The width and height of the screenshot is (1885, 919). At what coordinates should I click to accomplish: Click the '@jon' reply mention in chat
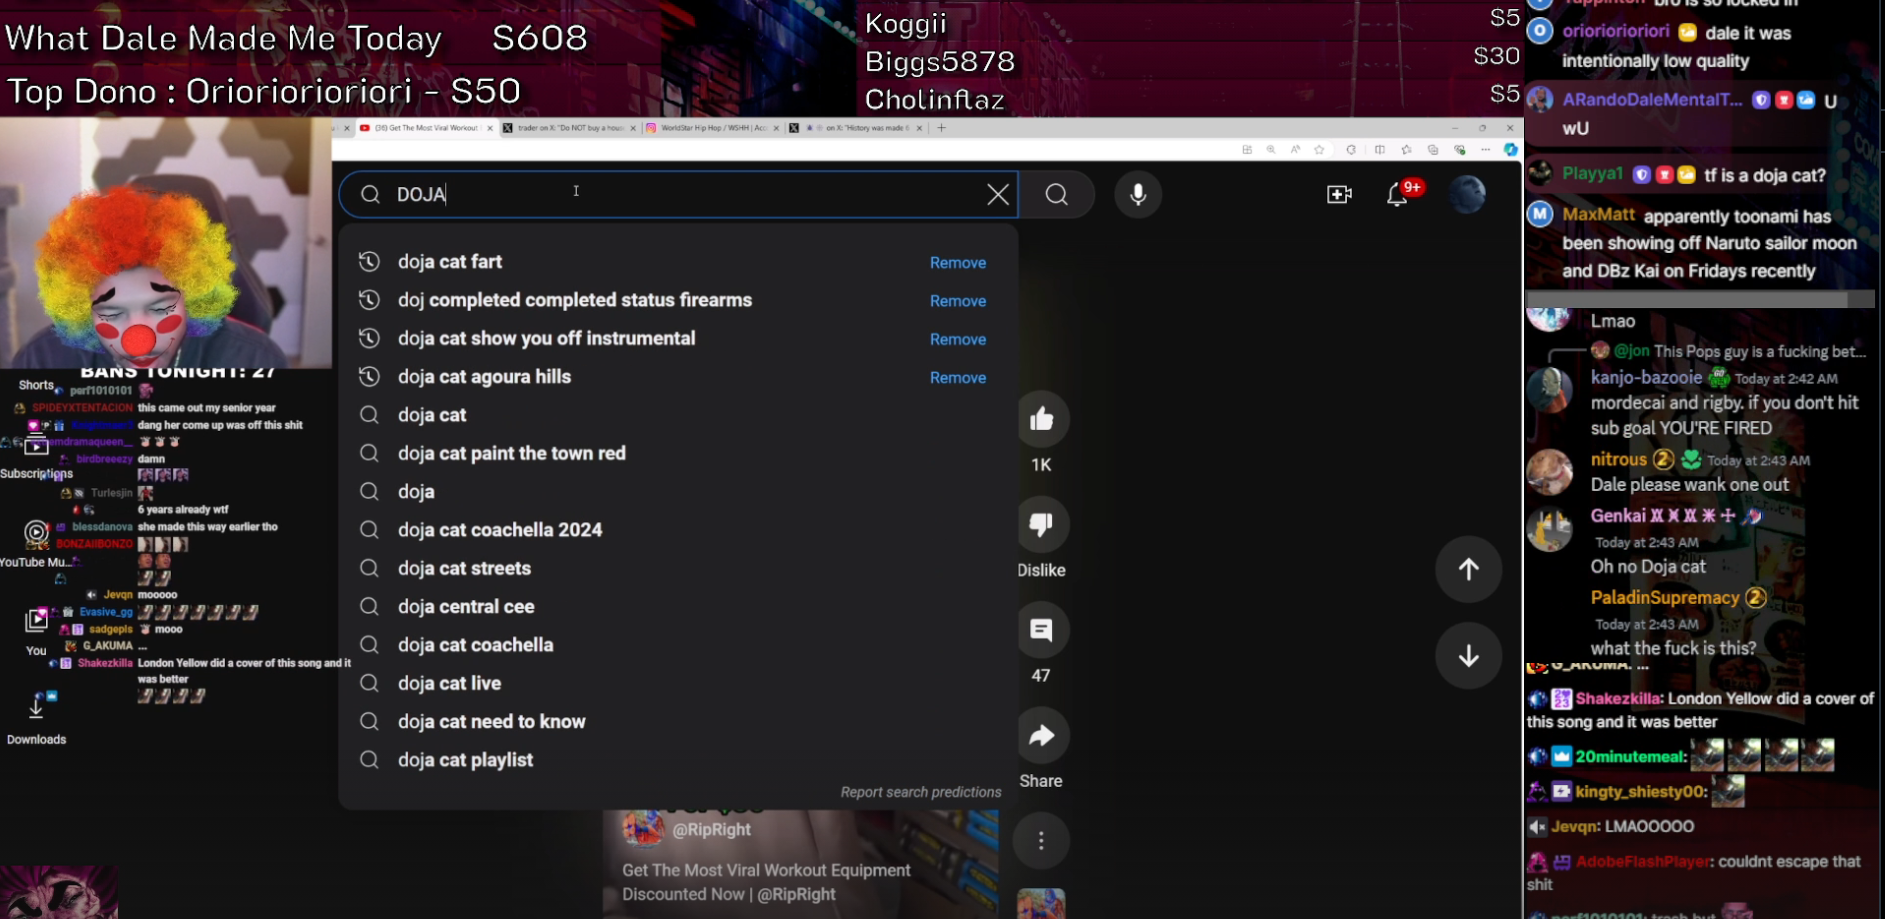(x=1632, y=351)
